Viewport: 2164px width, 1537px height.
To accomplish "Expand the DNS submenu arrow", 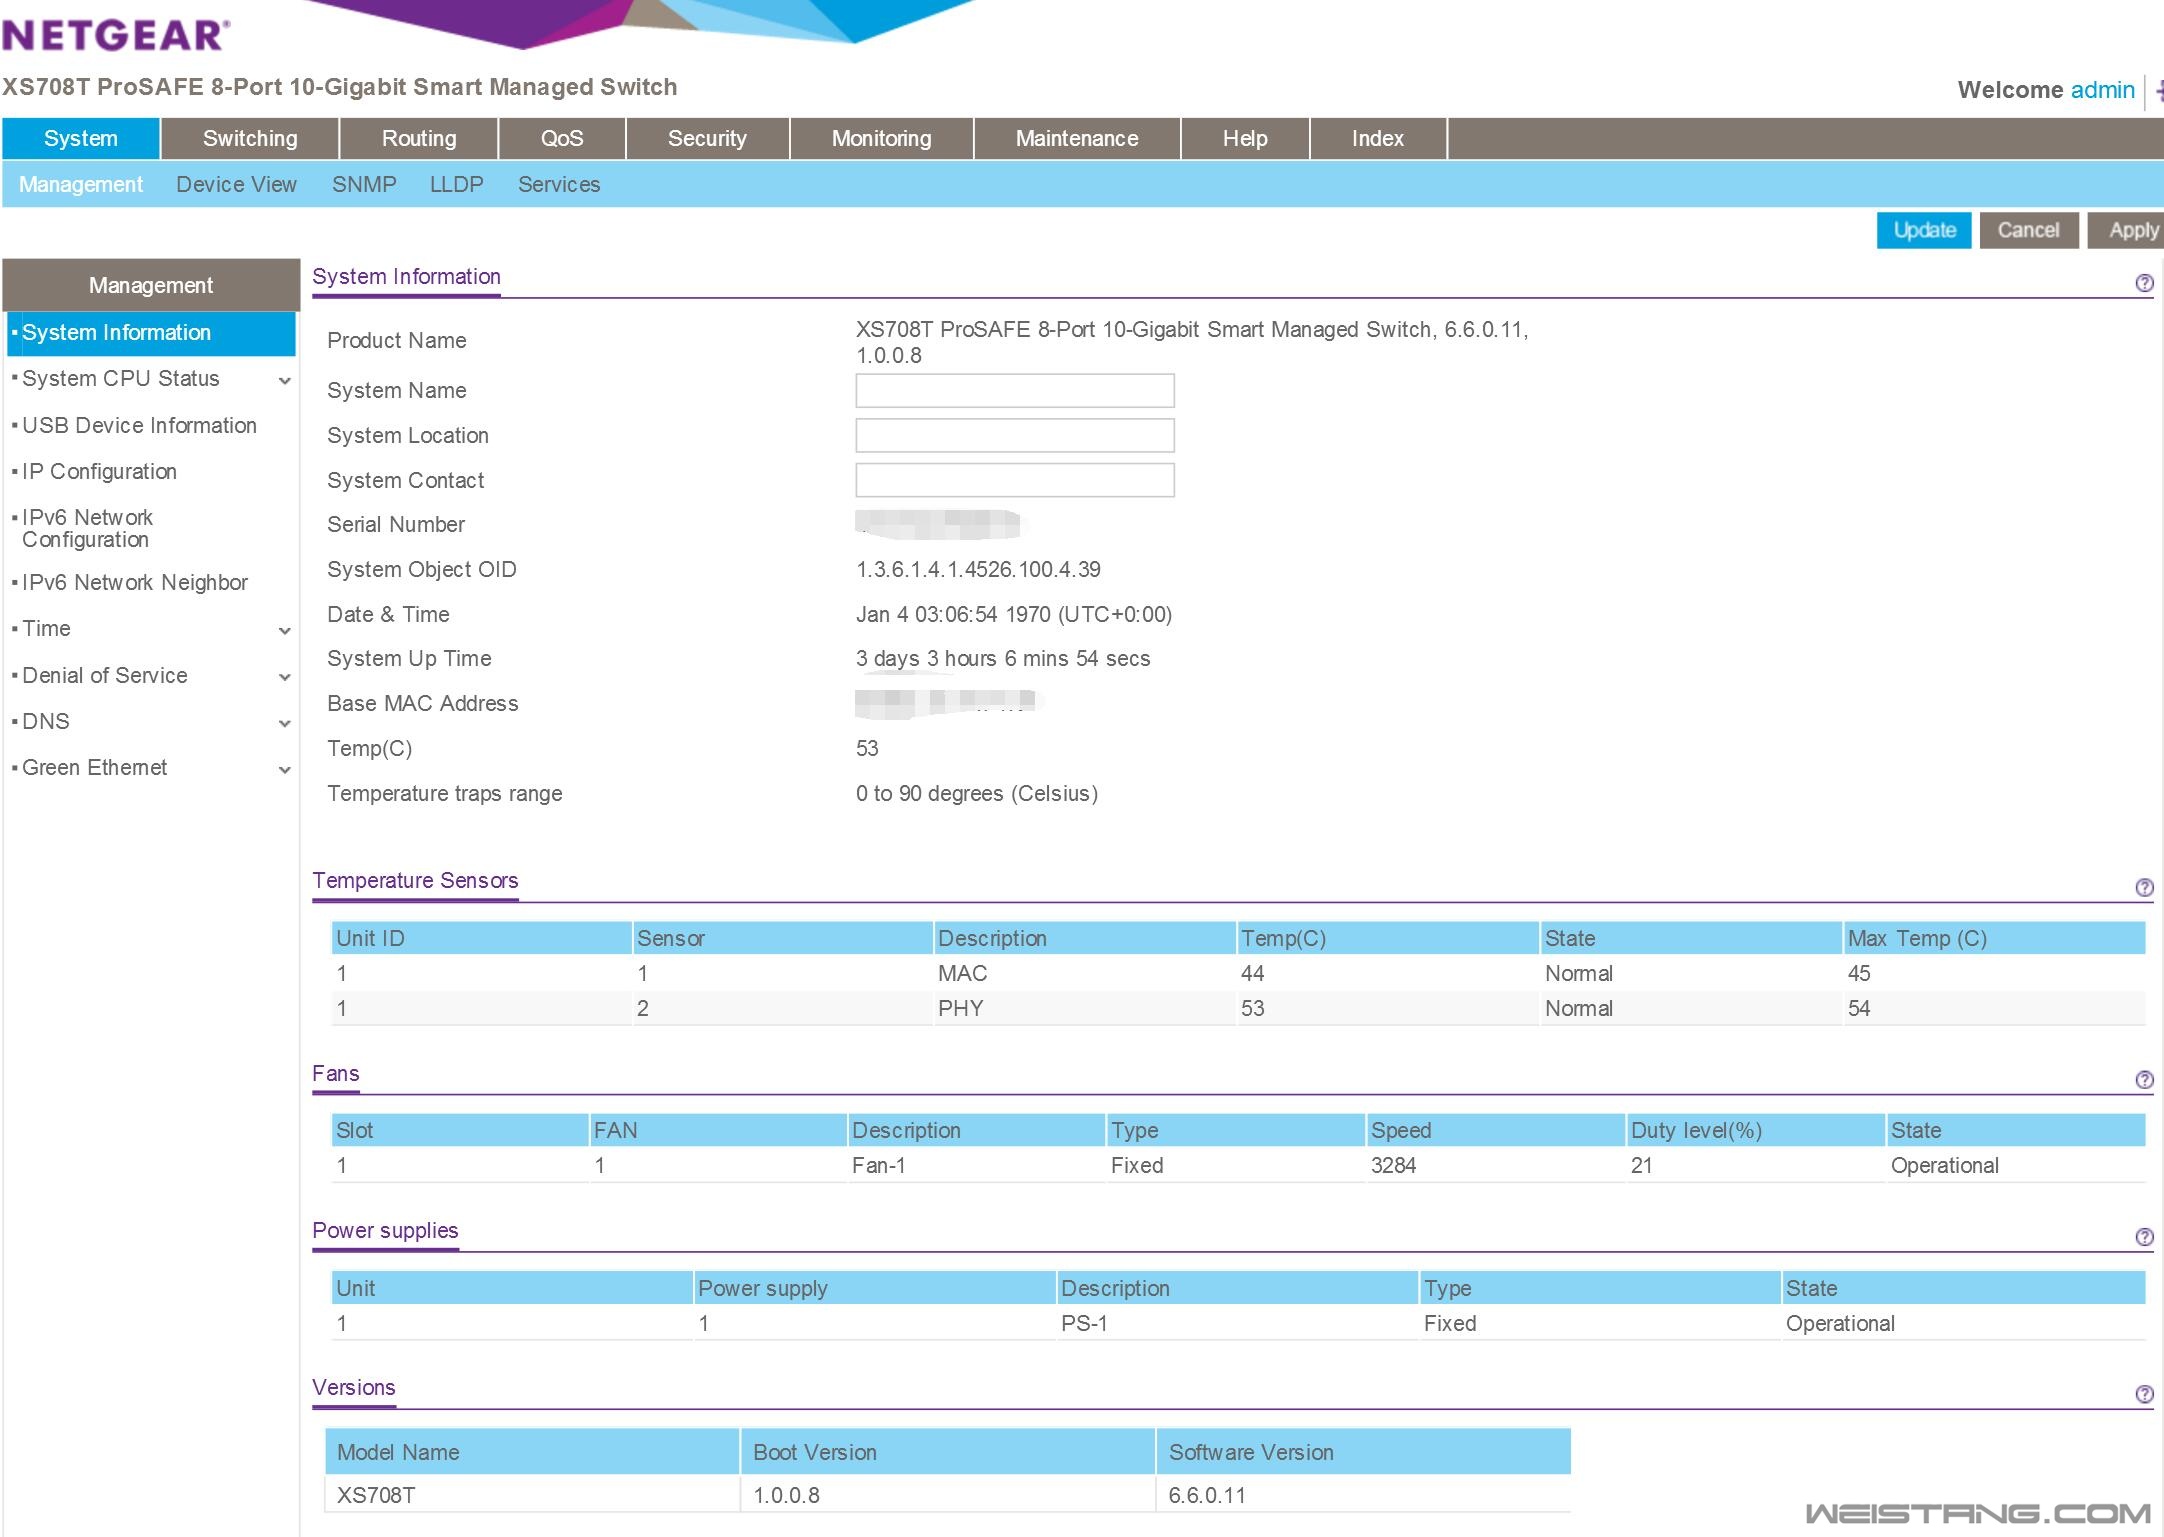I will coord(285,723).
